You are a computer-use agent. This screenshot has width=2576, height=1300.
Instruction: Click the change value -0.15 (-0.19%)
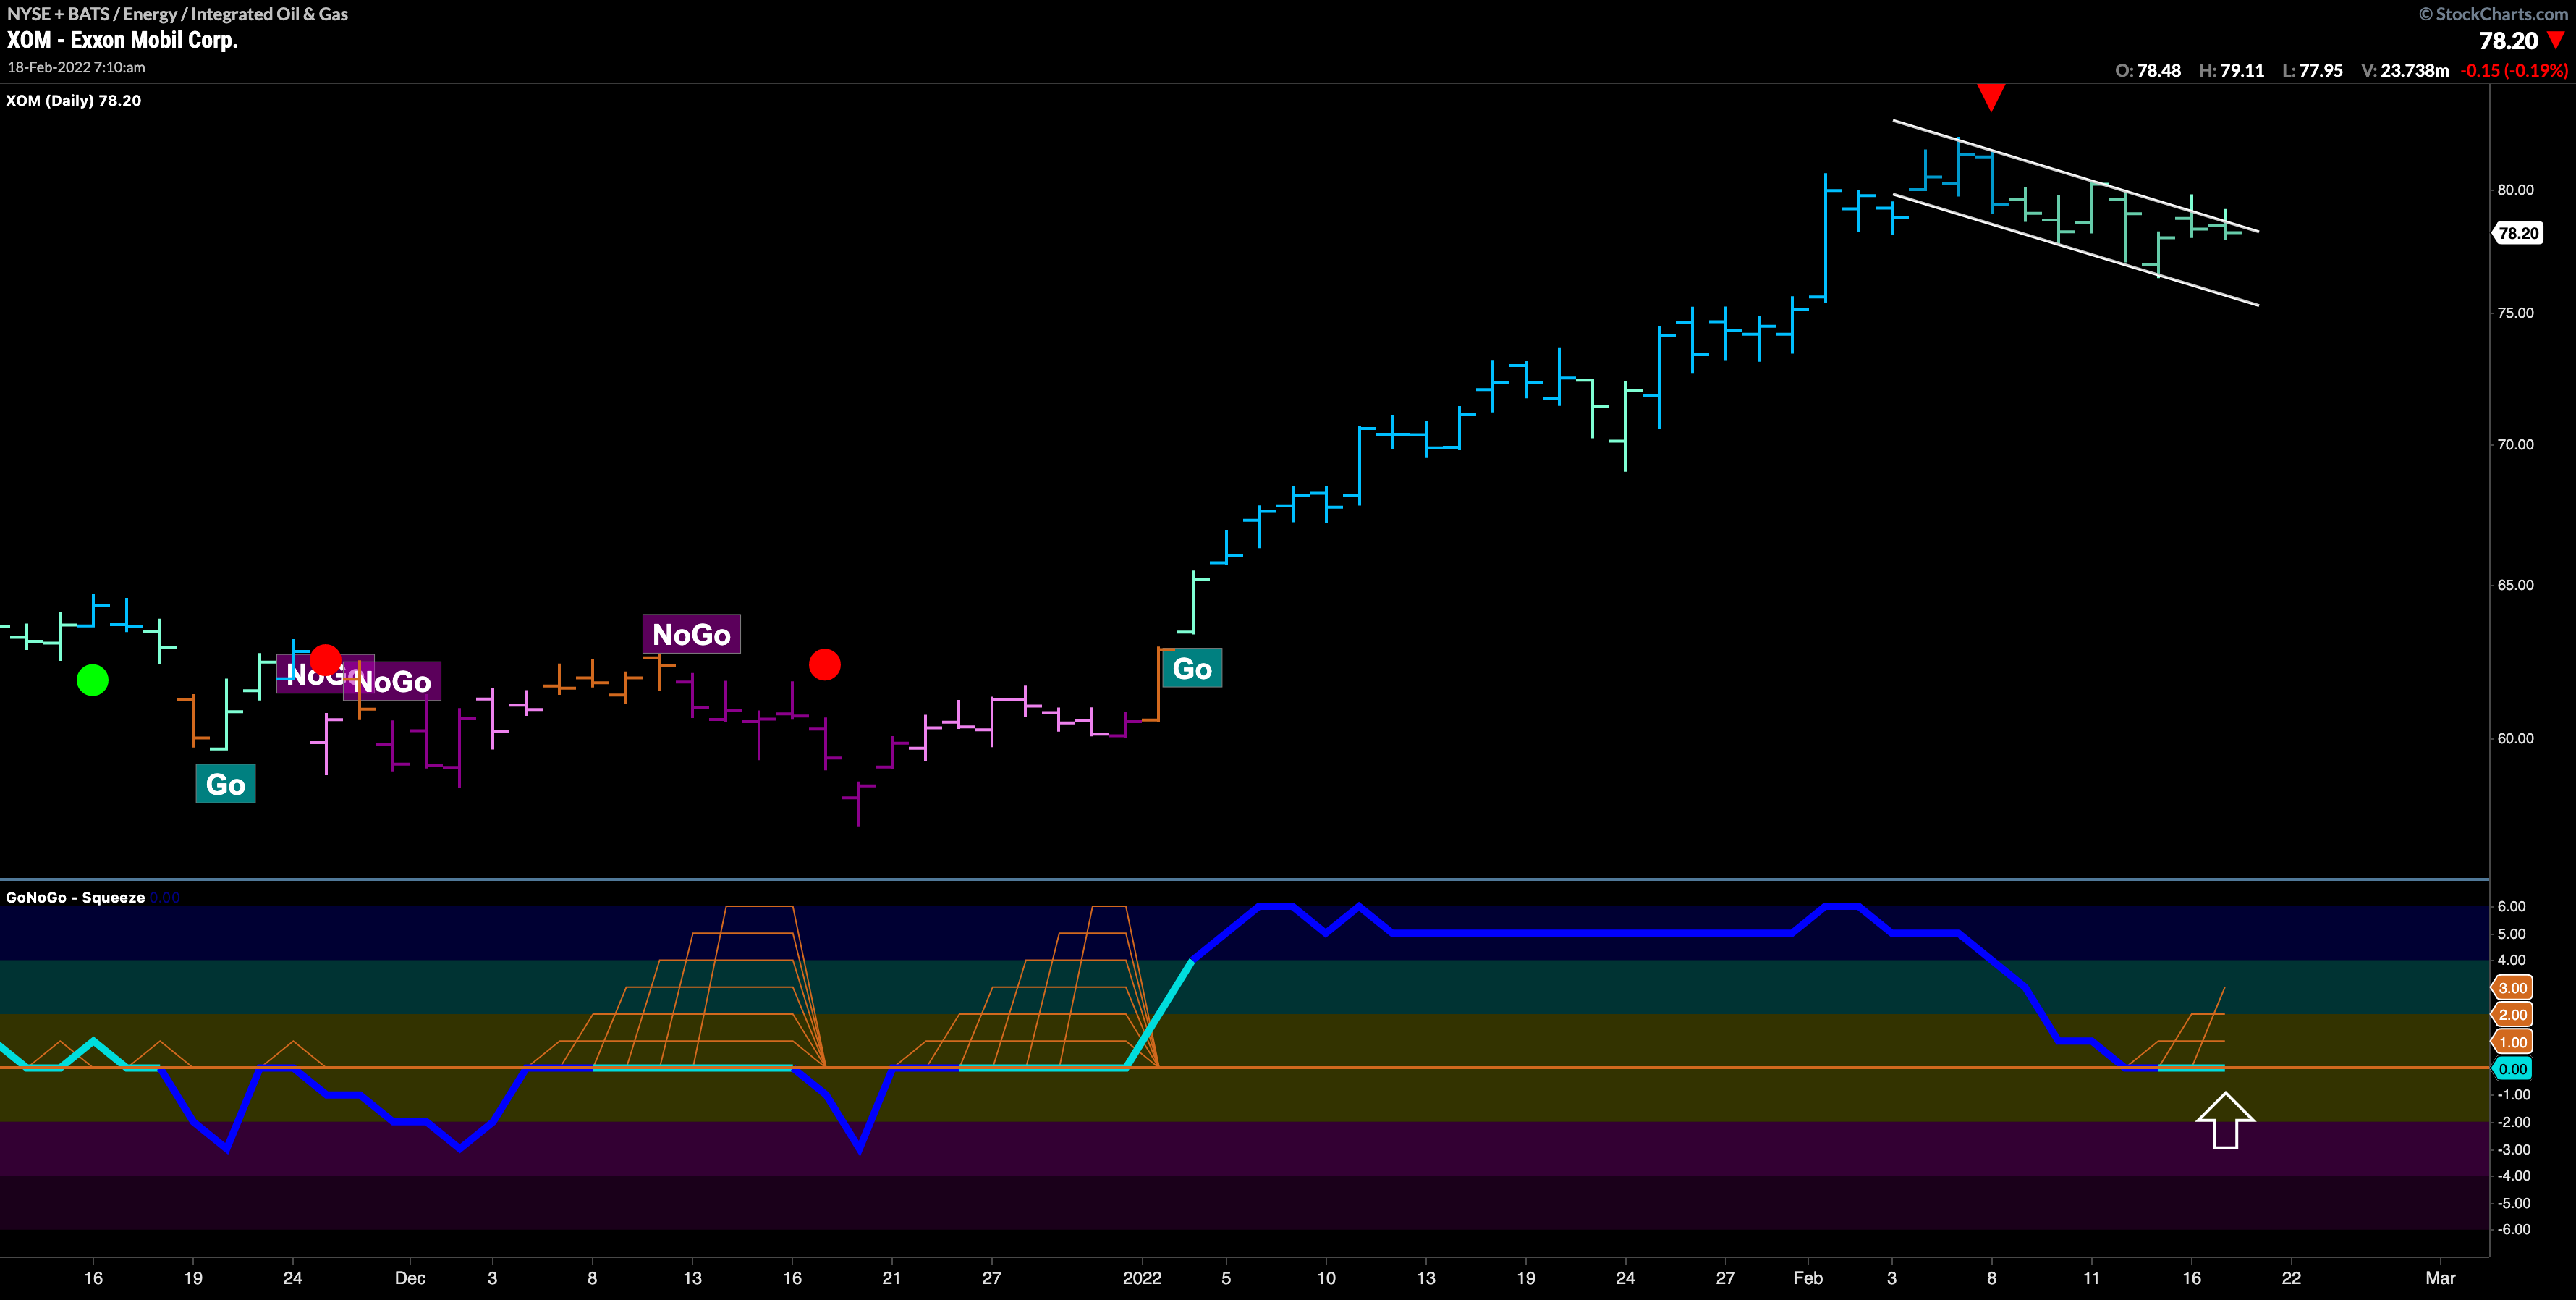(x=2514, y=70)
